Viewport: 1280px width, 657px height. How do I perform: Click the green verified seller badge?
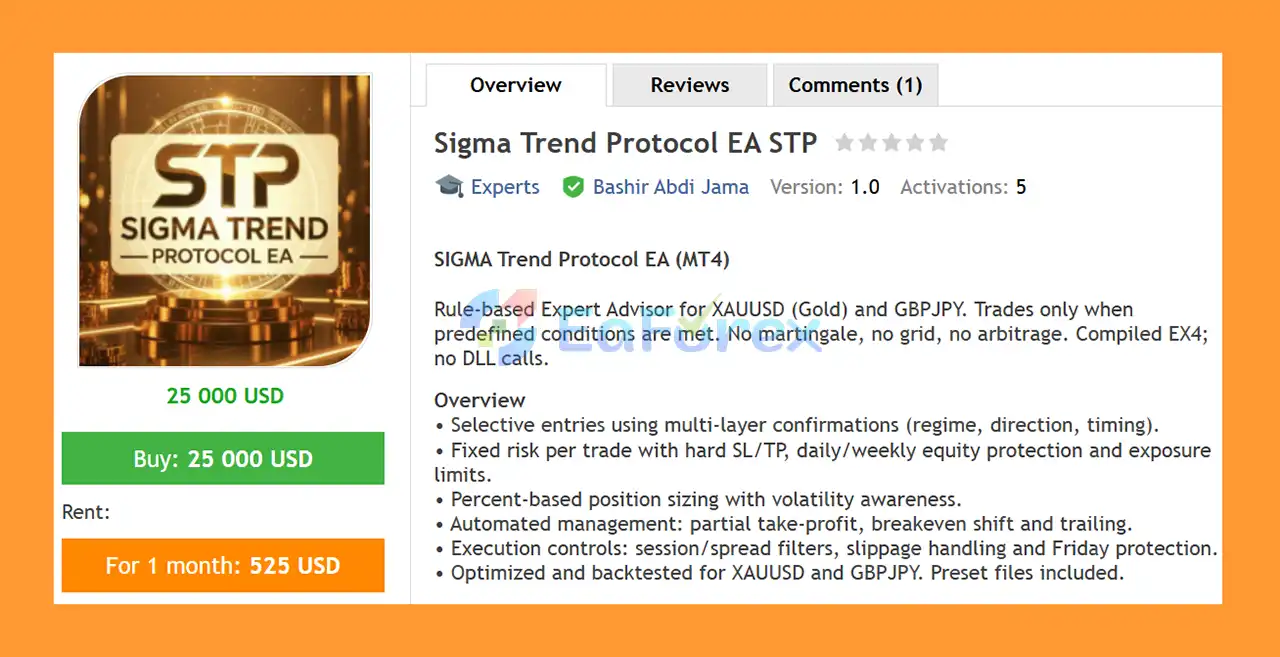click(573, 187)
